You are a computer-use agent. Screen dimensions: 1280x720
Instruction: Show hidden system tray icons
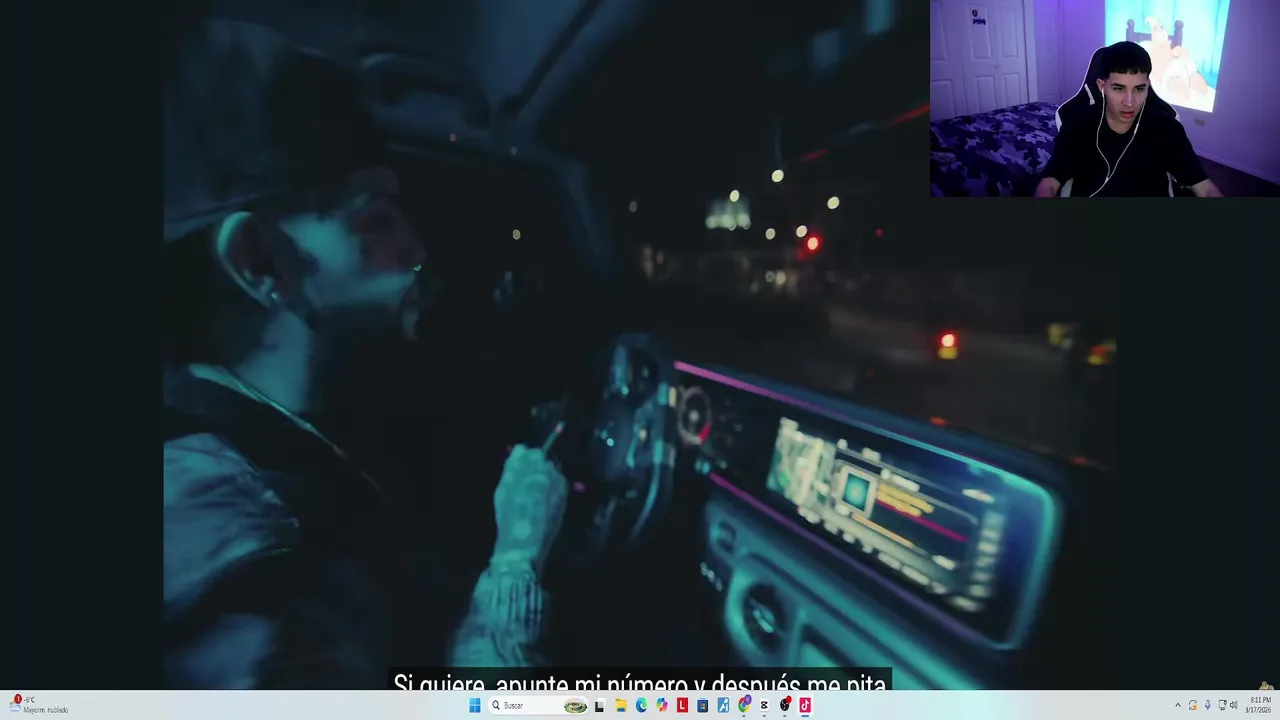tap(1178, 705)
